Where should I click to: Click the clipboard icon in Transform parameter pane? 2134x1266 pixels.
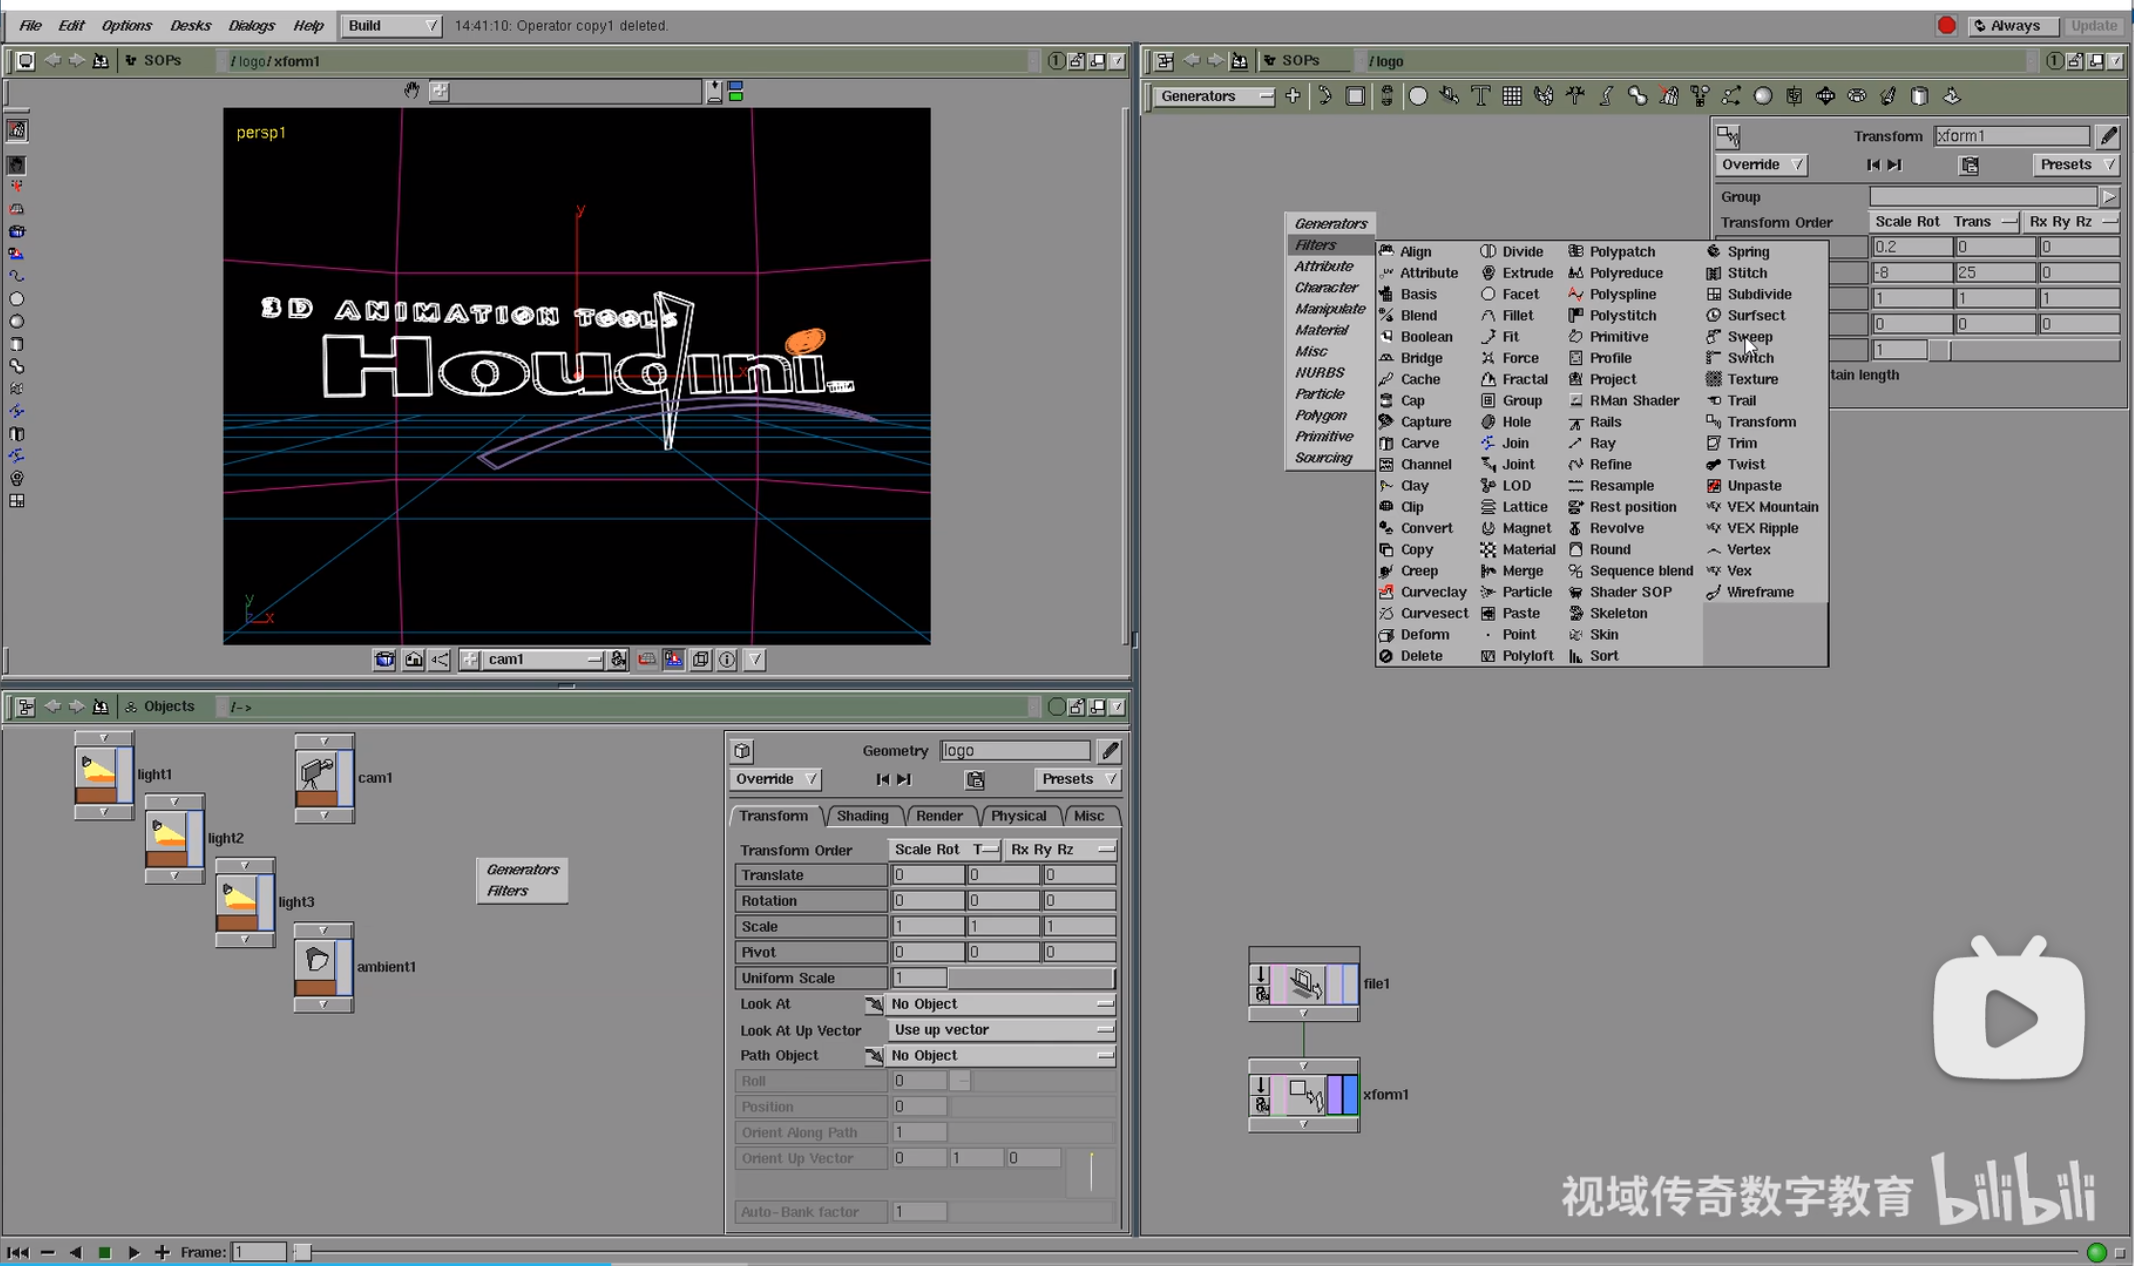click(x=1969, y=165)
